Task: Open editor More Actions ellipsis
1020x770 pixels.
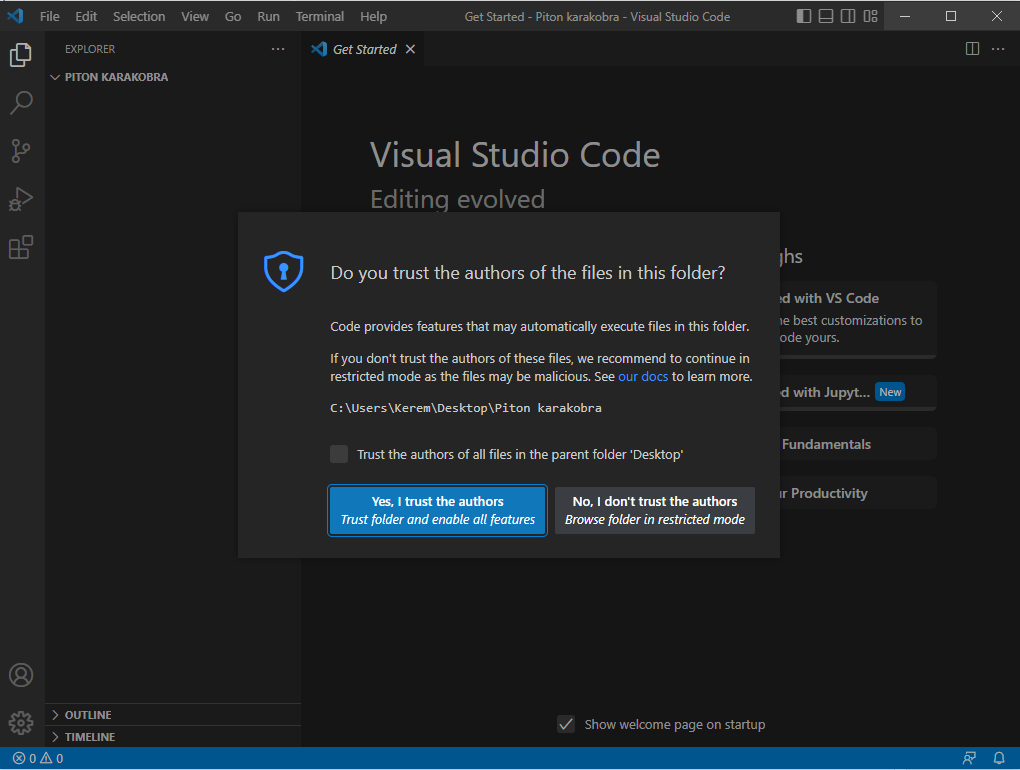Action: (x=998, y=49)
